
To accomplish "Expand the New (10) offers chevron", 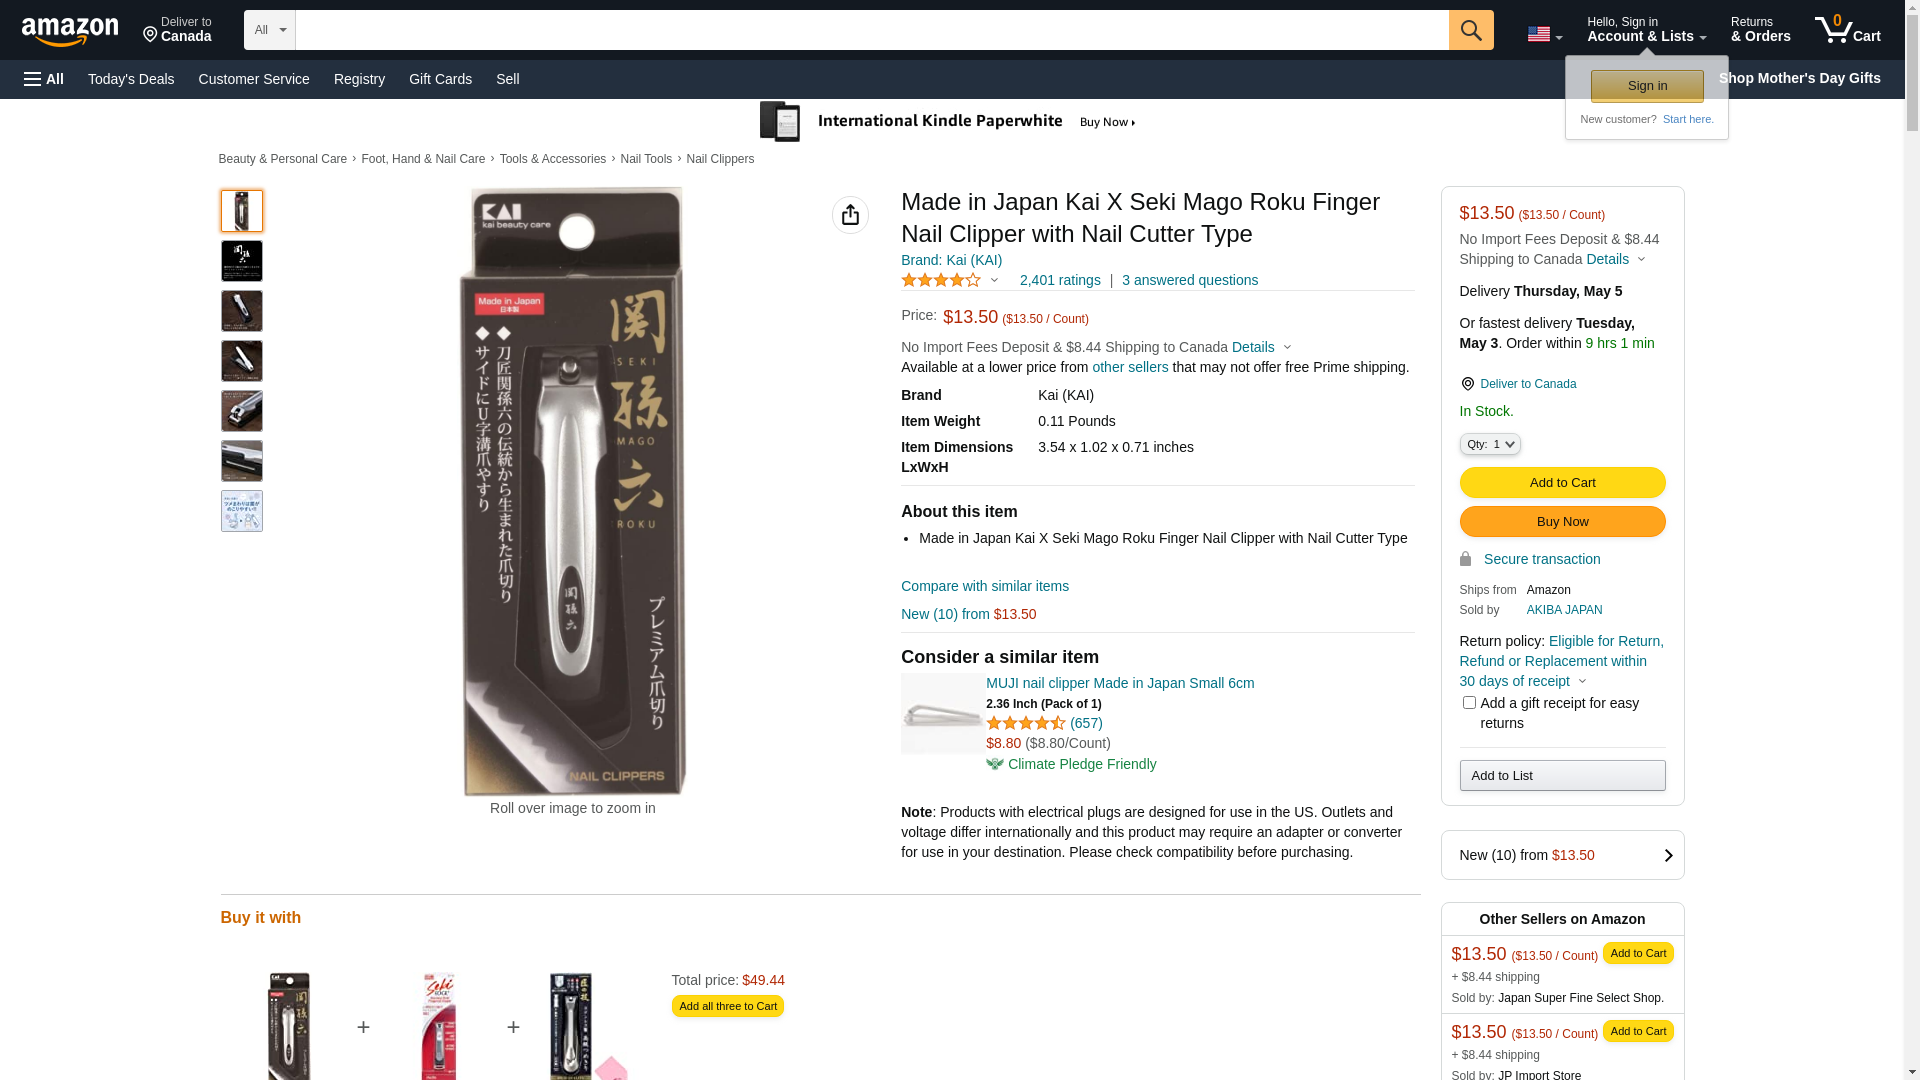I will click(1667, 856).
